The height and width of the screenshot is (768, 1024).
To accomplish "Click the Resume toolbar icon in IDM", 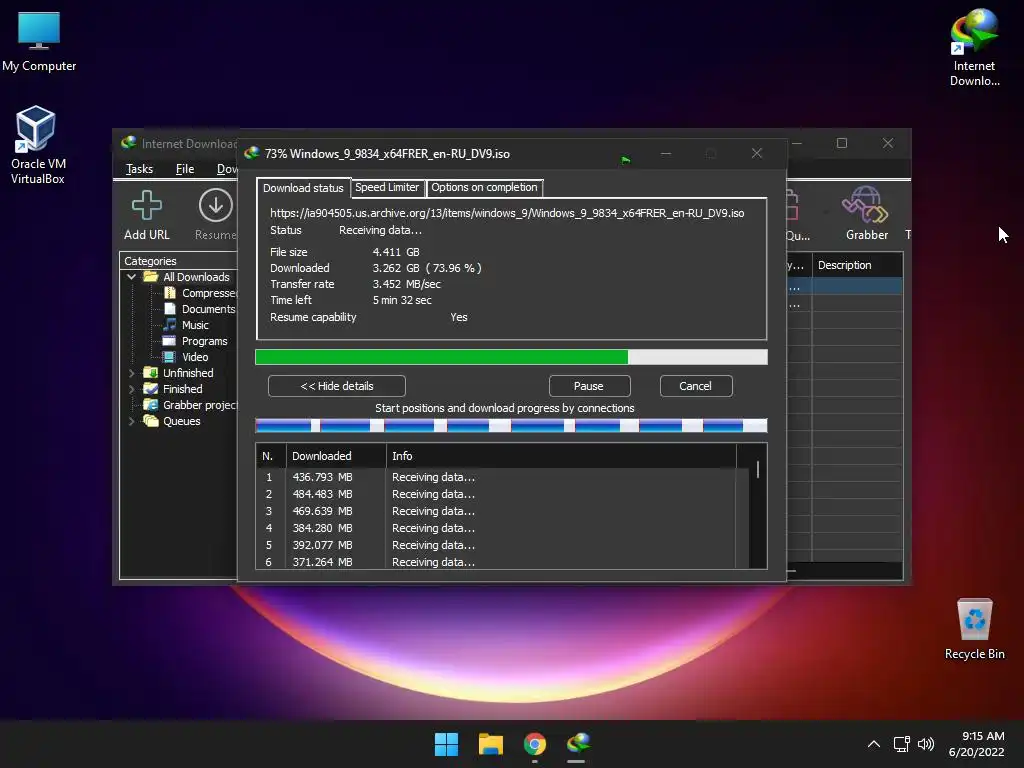I will [x=216, y=216].
